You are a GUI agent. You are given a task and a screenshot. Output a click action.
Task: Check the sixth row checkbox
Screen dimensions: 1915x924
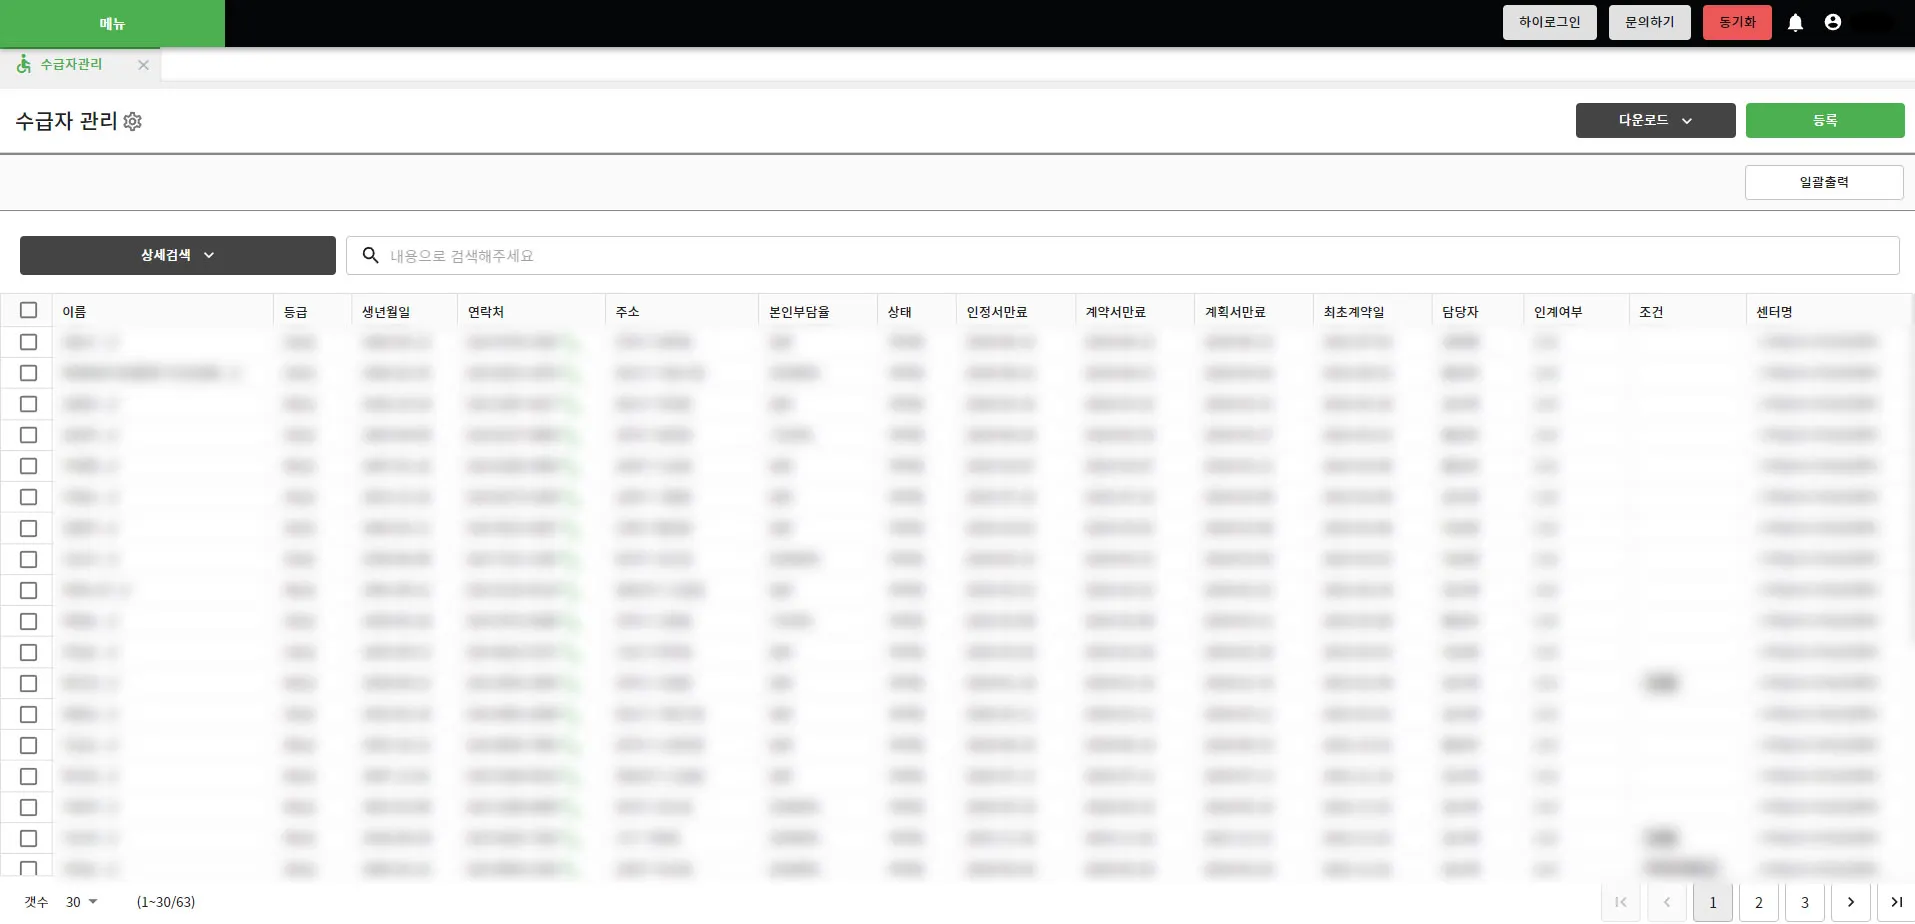point(29,497)
